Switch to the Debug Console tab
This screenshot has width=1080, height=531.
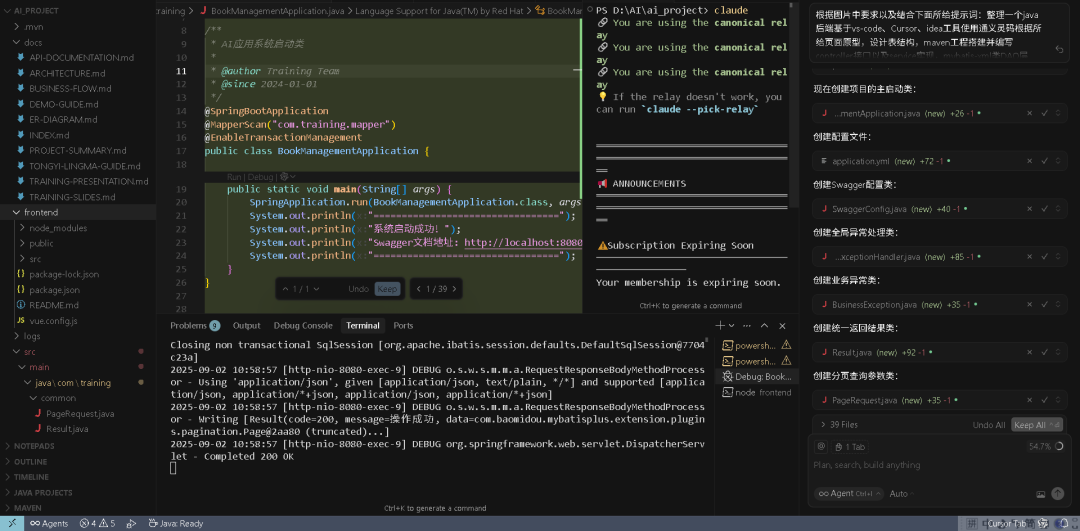click(303, 326)
